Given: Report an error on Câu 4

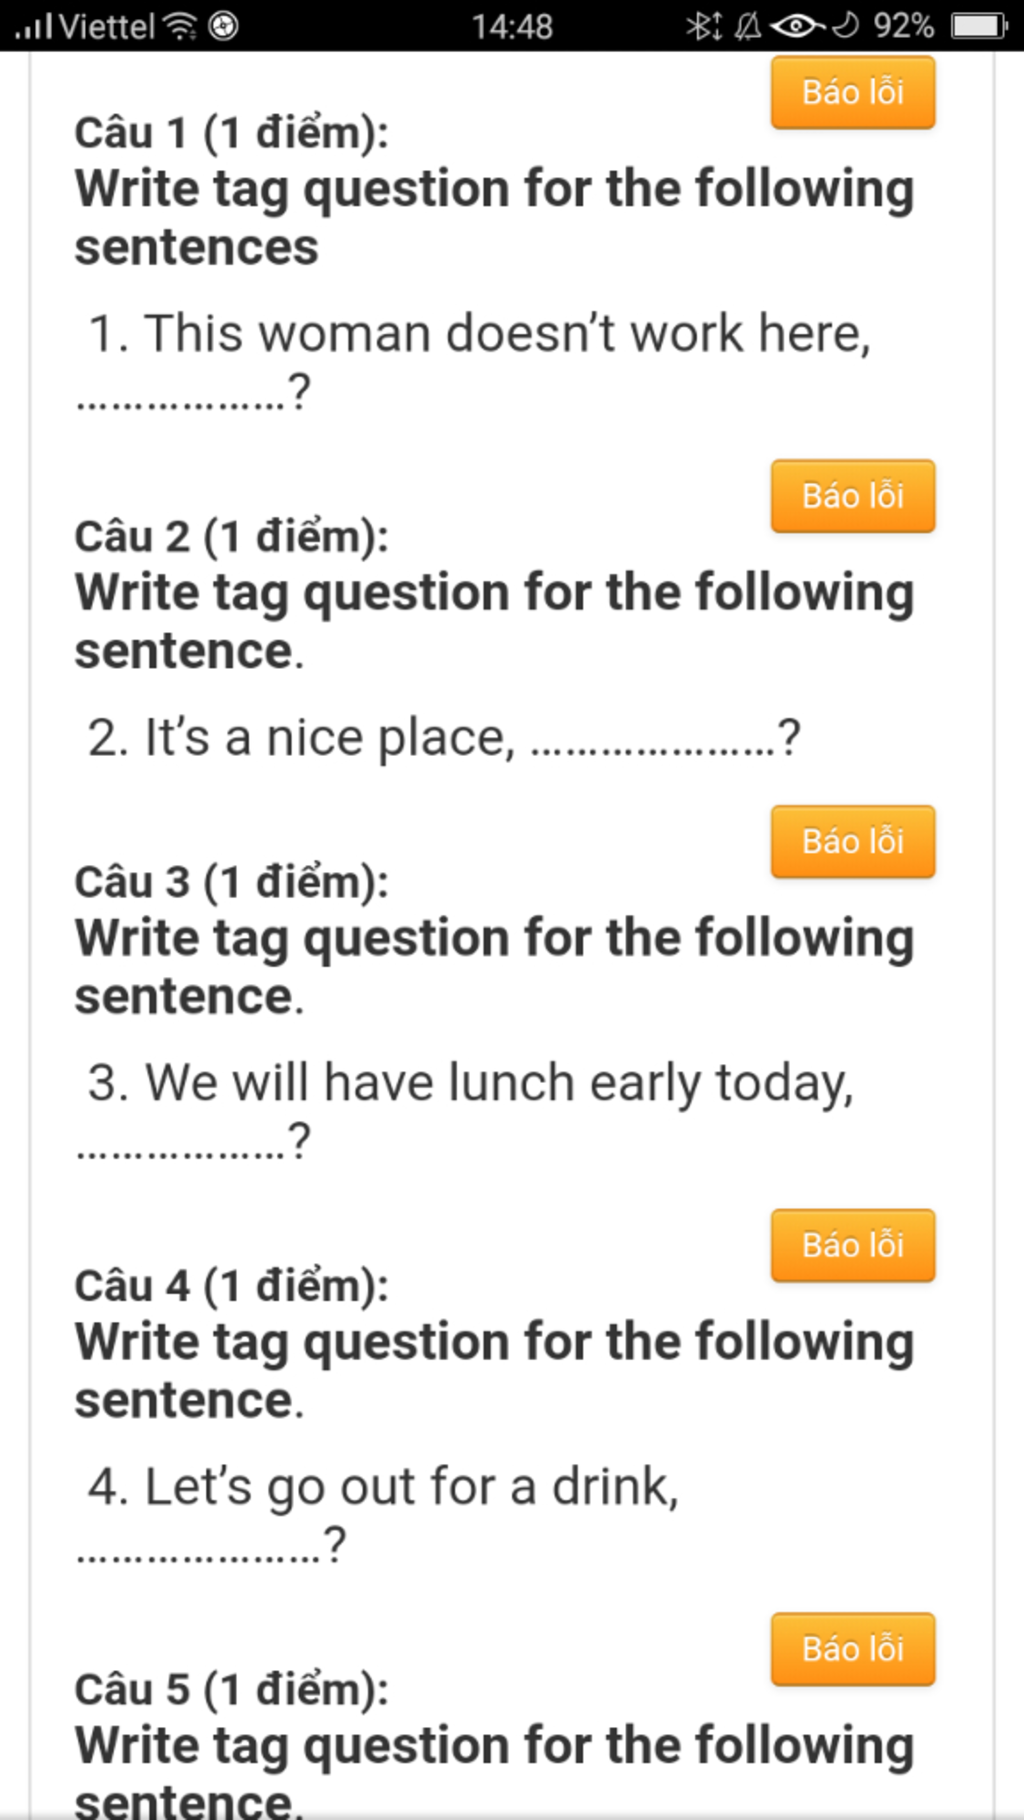Looking at the screenshot, I should point(852,1245).
